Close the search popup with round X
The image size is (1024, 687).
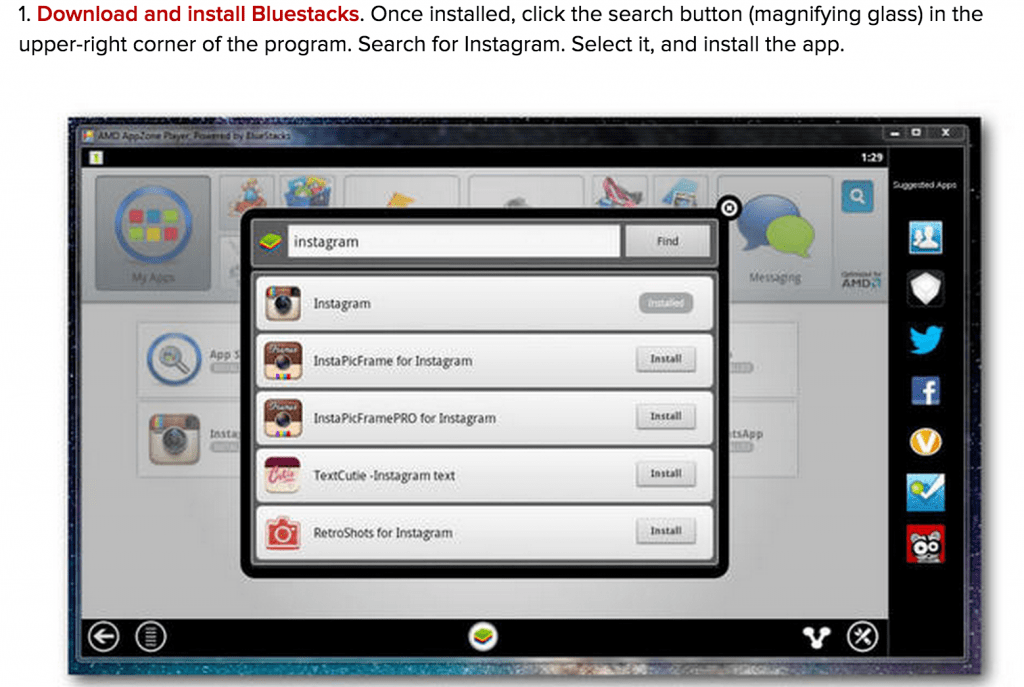729,208
